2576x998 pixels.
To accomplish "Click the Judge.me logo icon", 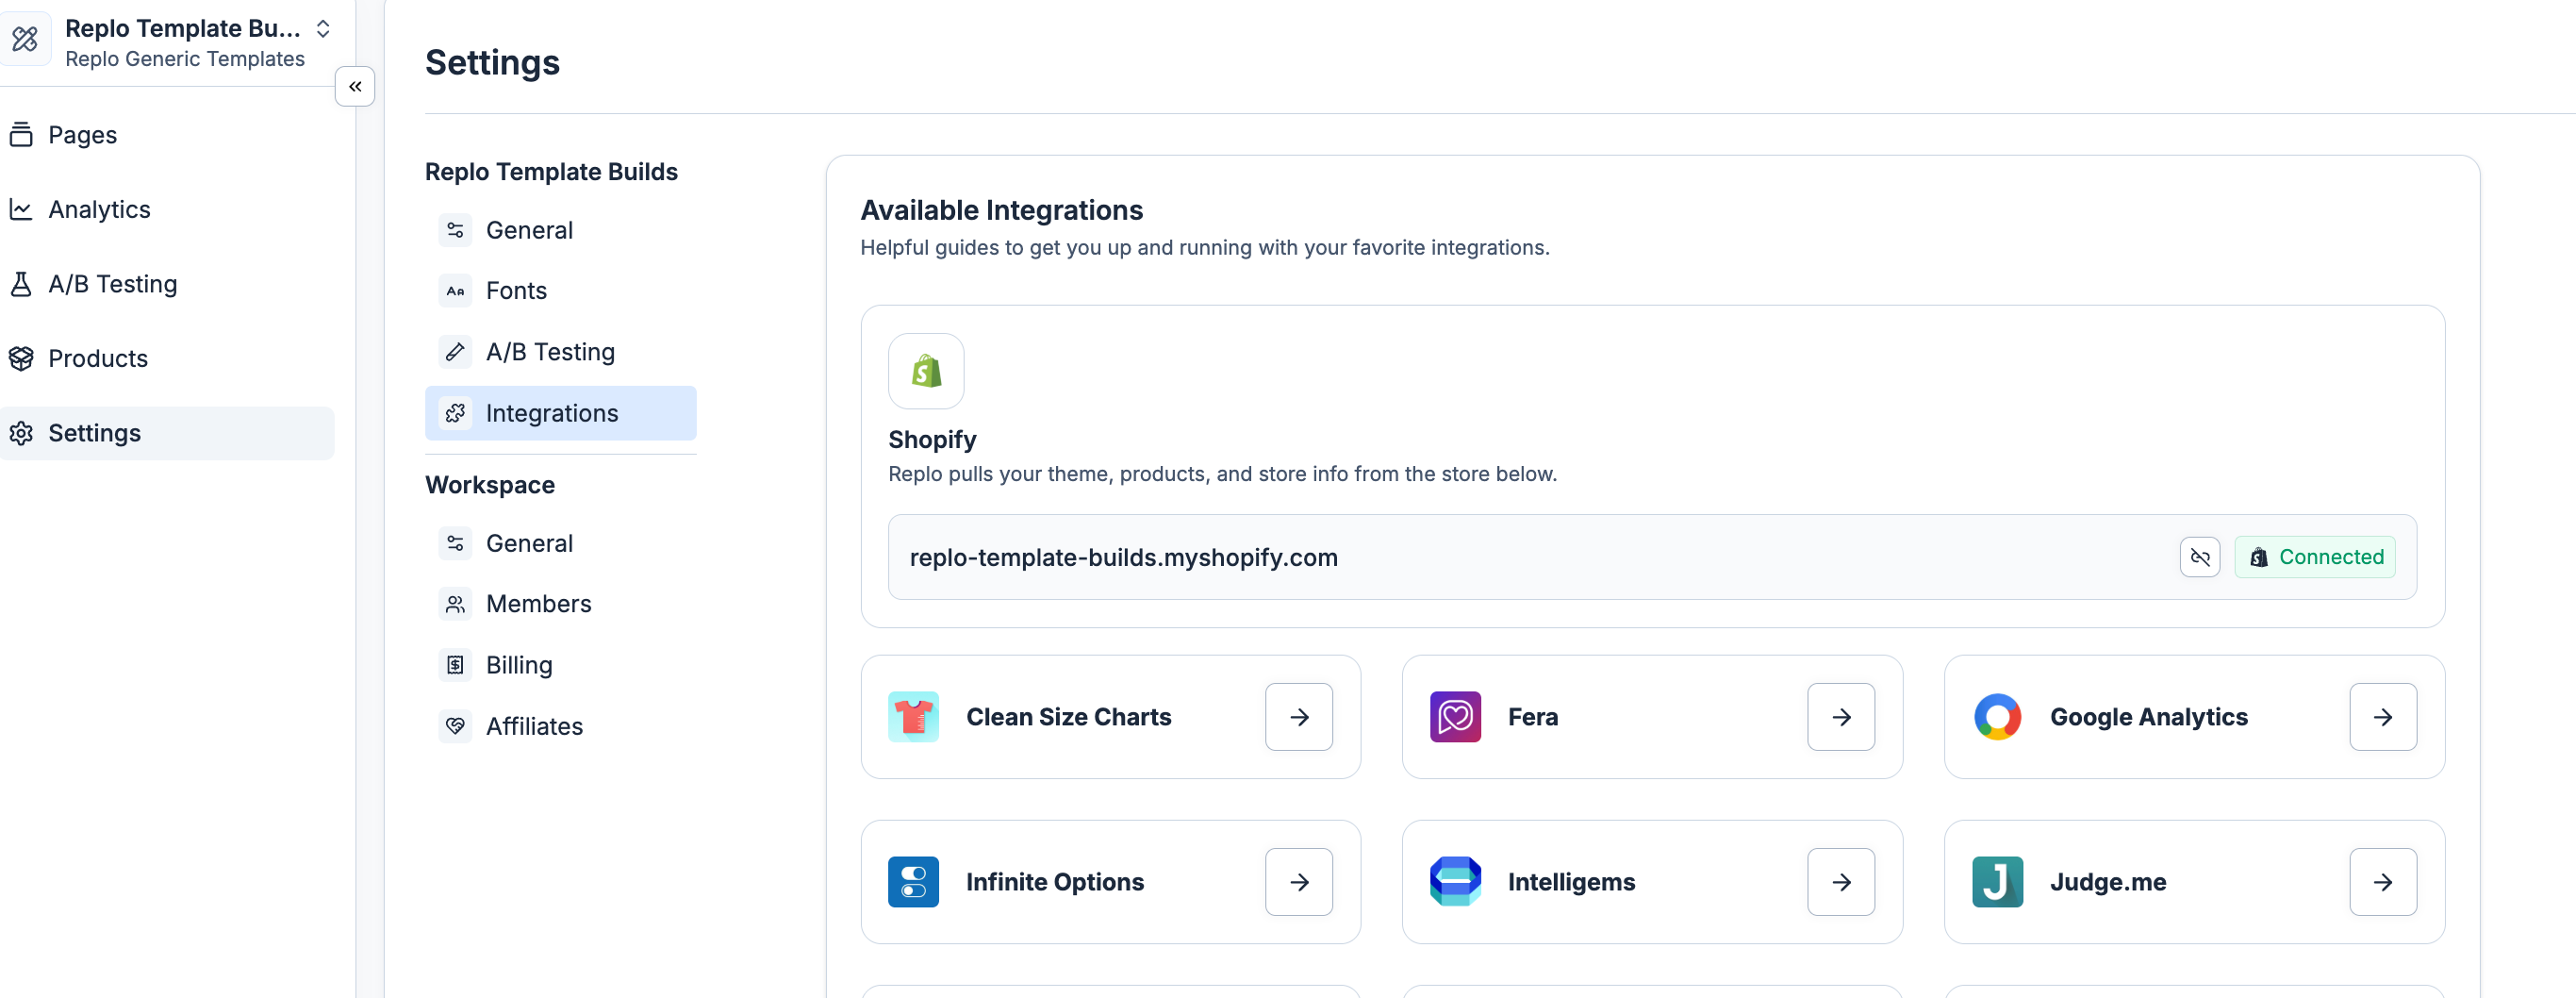I will click(x=1997, y=881).
